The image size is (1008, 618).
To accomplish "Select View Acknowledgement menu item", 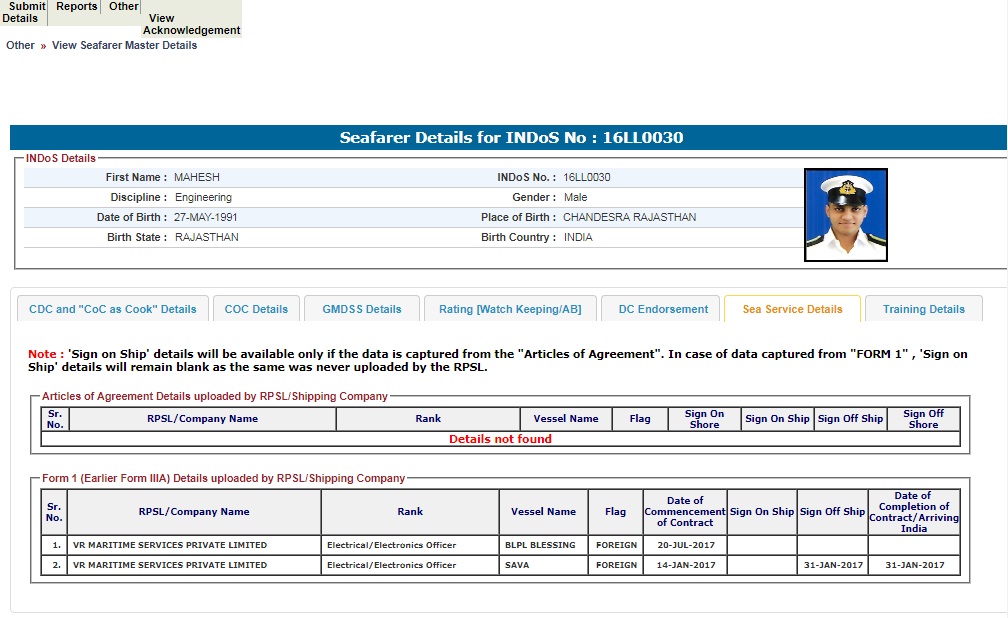I will [191, 24].
